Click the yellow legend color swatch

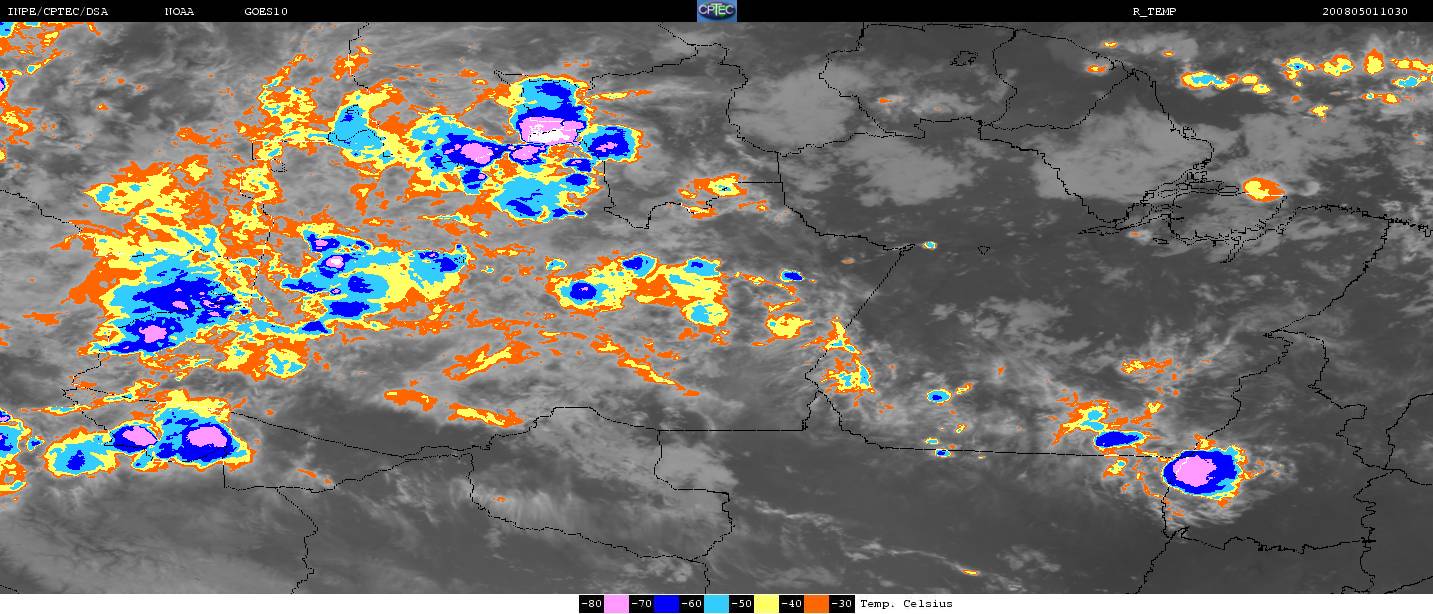pyautogui.click(x=766, y=604)
